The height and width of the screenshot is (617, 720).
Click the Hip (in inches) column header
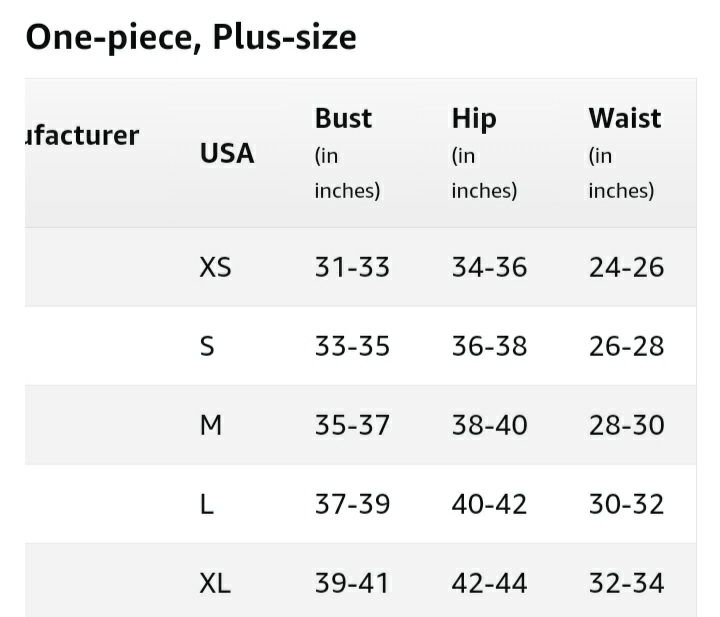[x=484, y=153]
